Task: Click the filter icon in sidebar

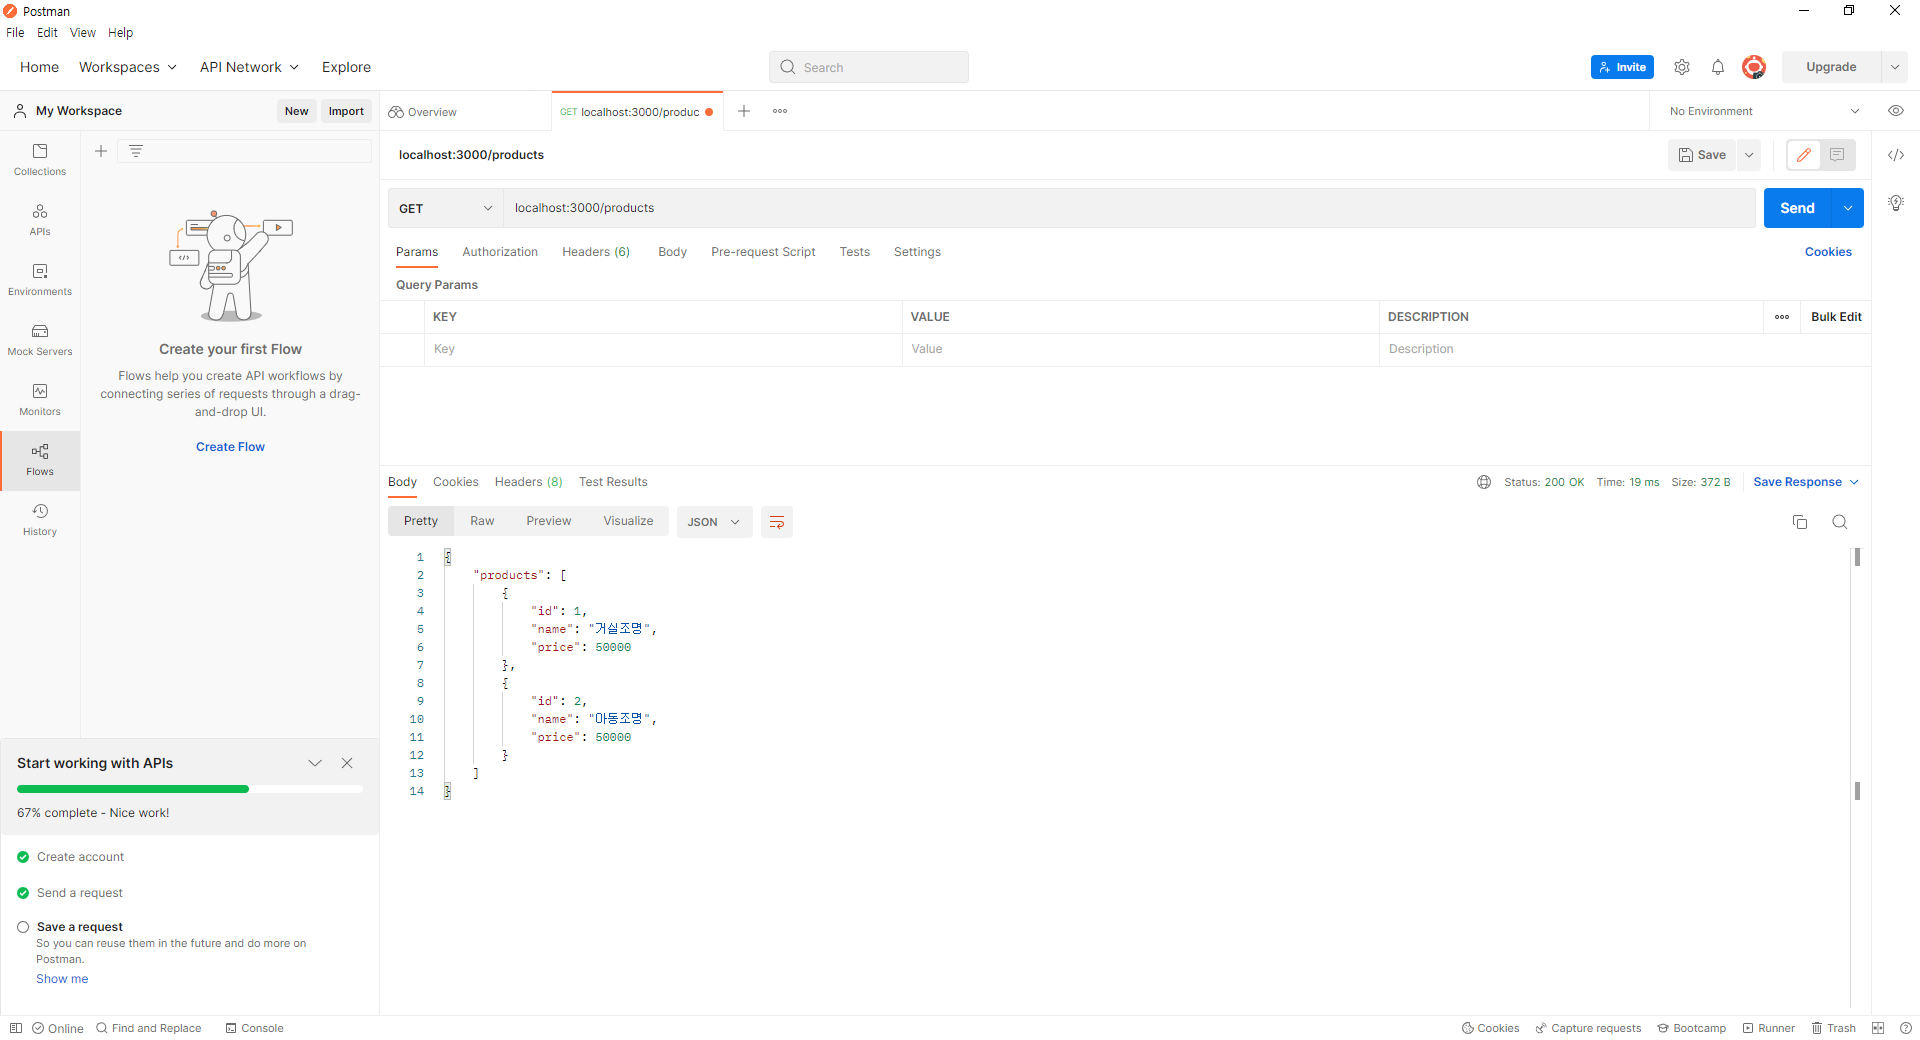Action: (x=136, y=151)
